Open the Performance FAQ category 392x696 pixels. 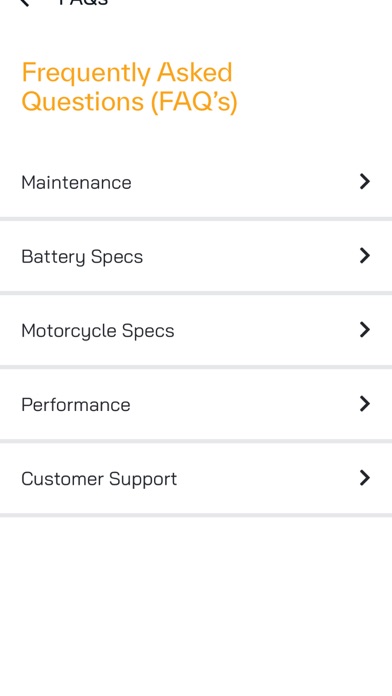[196, 404]
